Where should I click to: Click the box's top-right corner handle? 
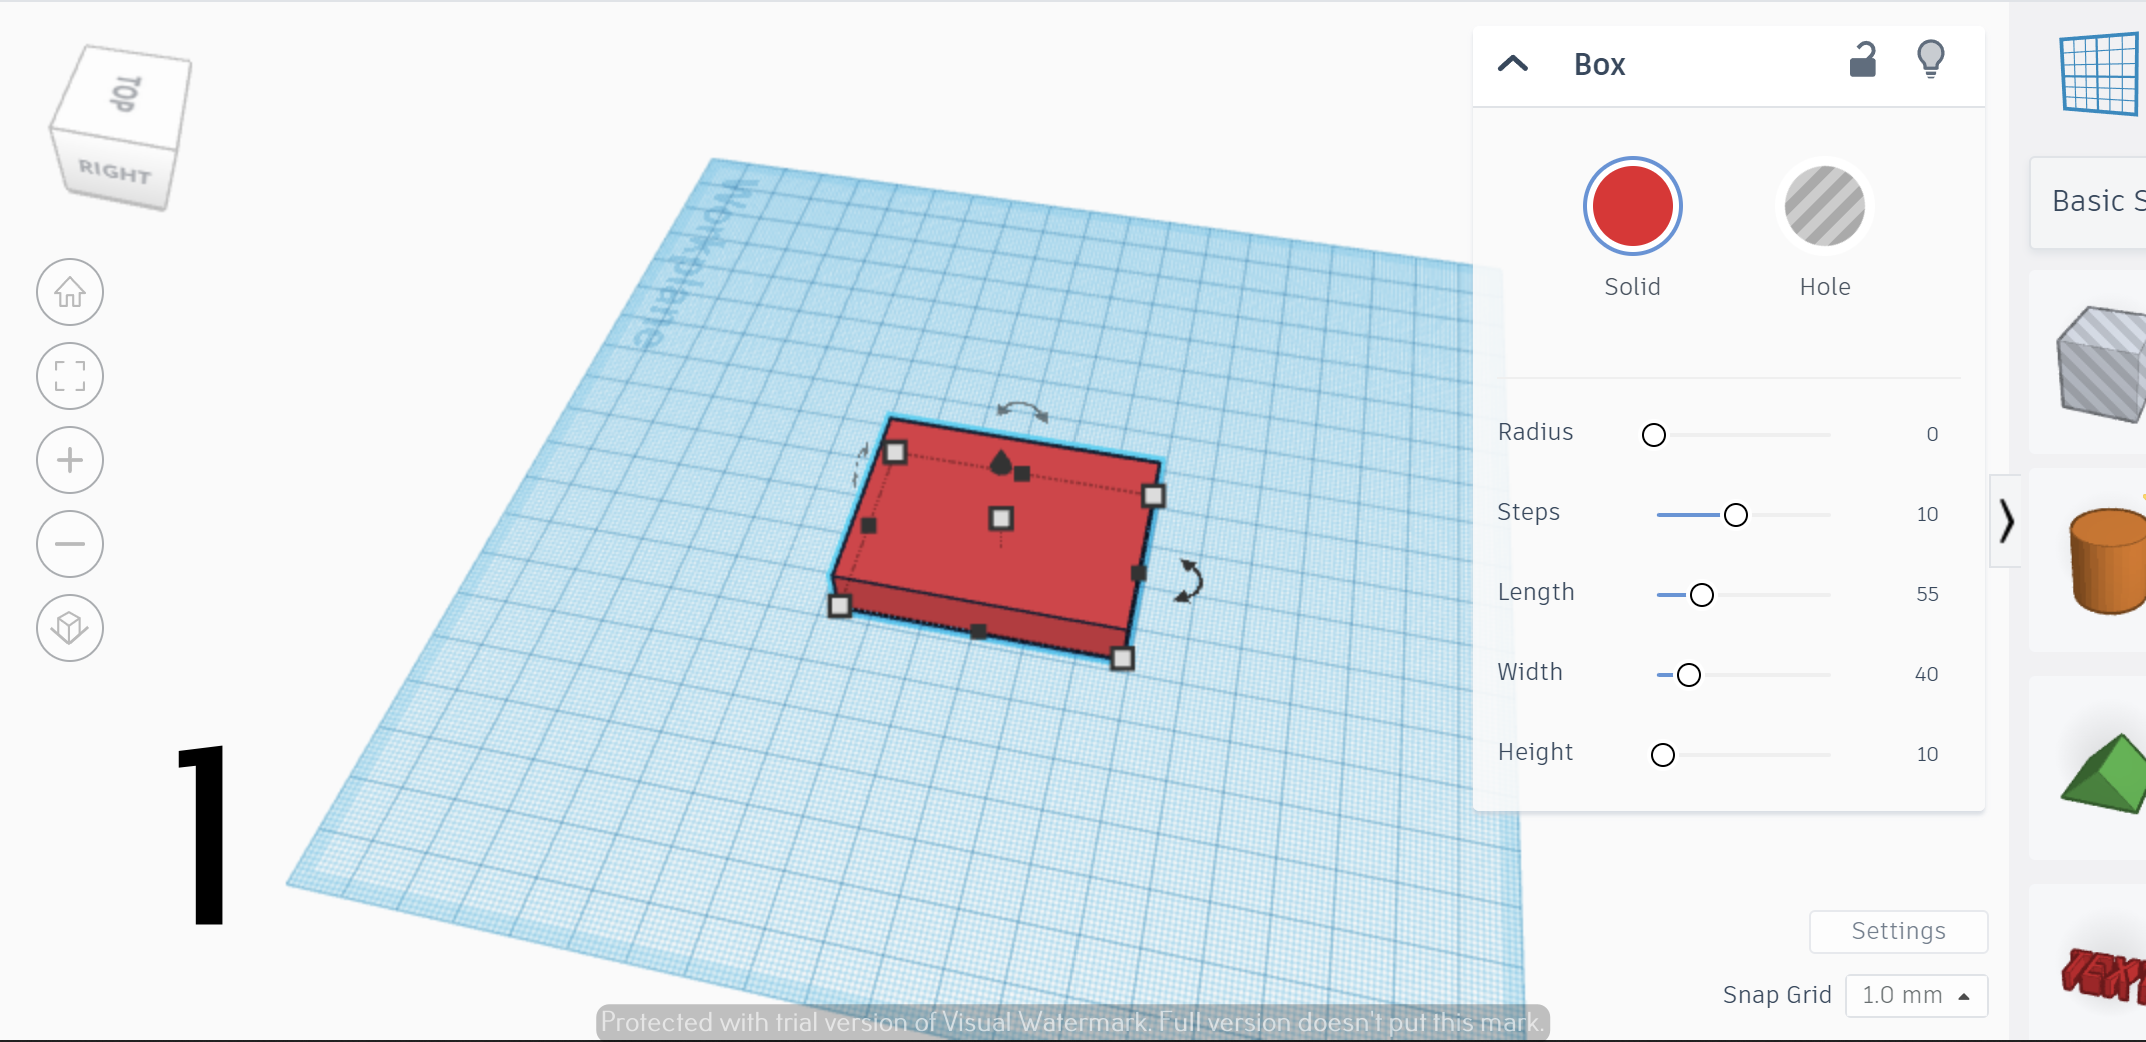(x=1153, y=495)
